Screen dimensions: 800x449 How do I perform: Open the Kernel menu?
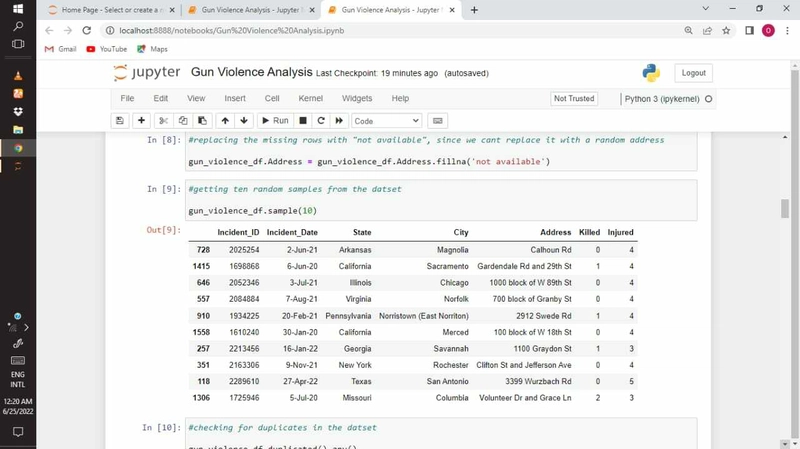310,99
